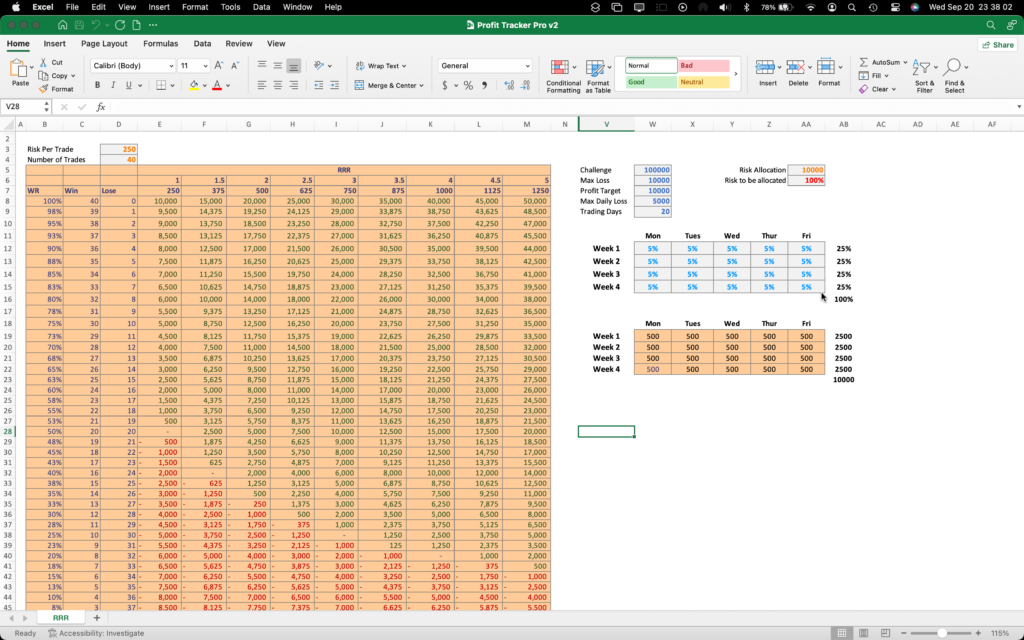Expand the Fill Color dropdown arrow
Image resolution: width=1024 pixels, height=640 pixels.
(x=205, y=83)
